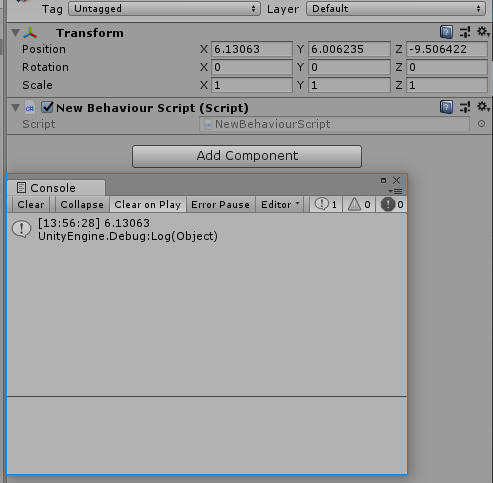
Task: Click the Add Component button
Action: 247,156
